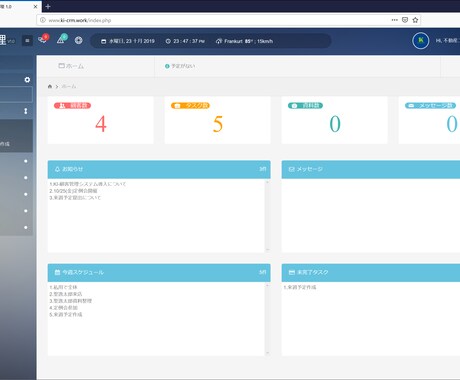Open schedule item 3 in weekly list

(x=71, y=301)
